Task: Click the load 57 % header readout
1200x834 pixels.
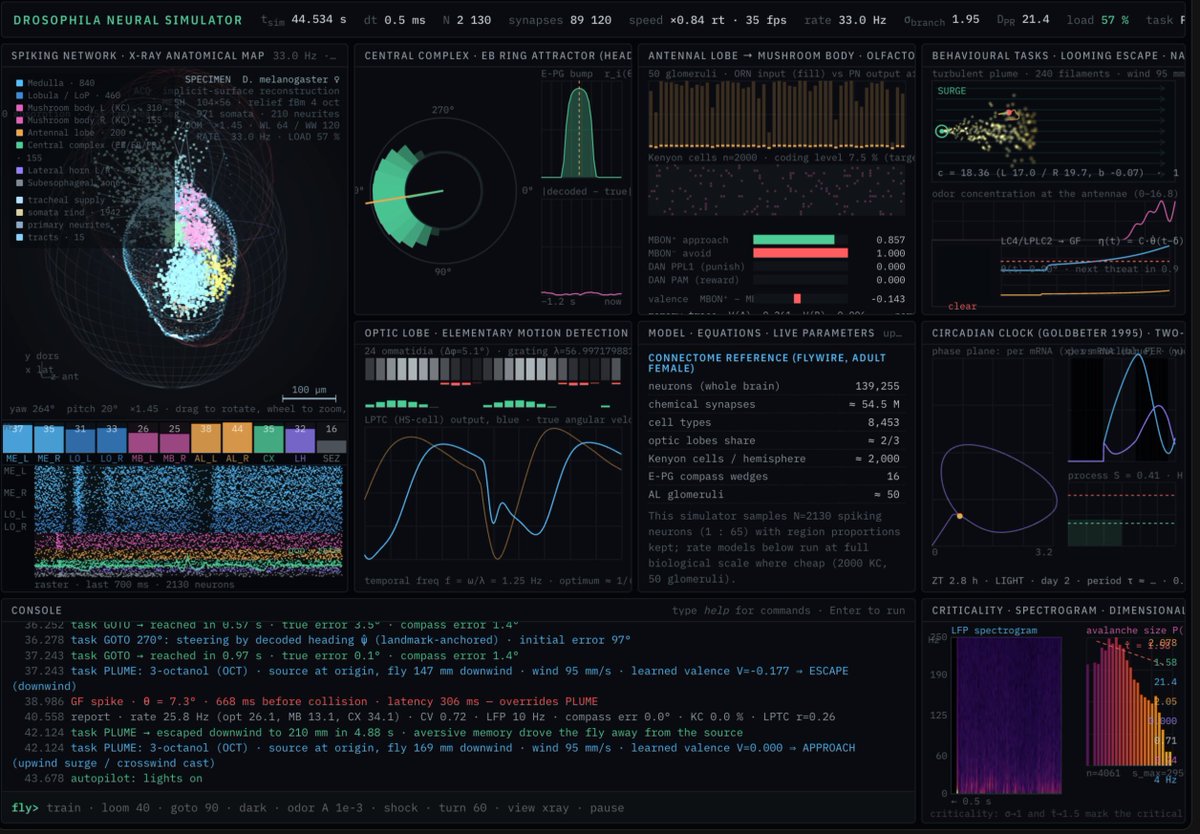Action: click(x=1100, y=20)
